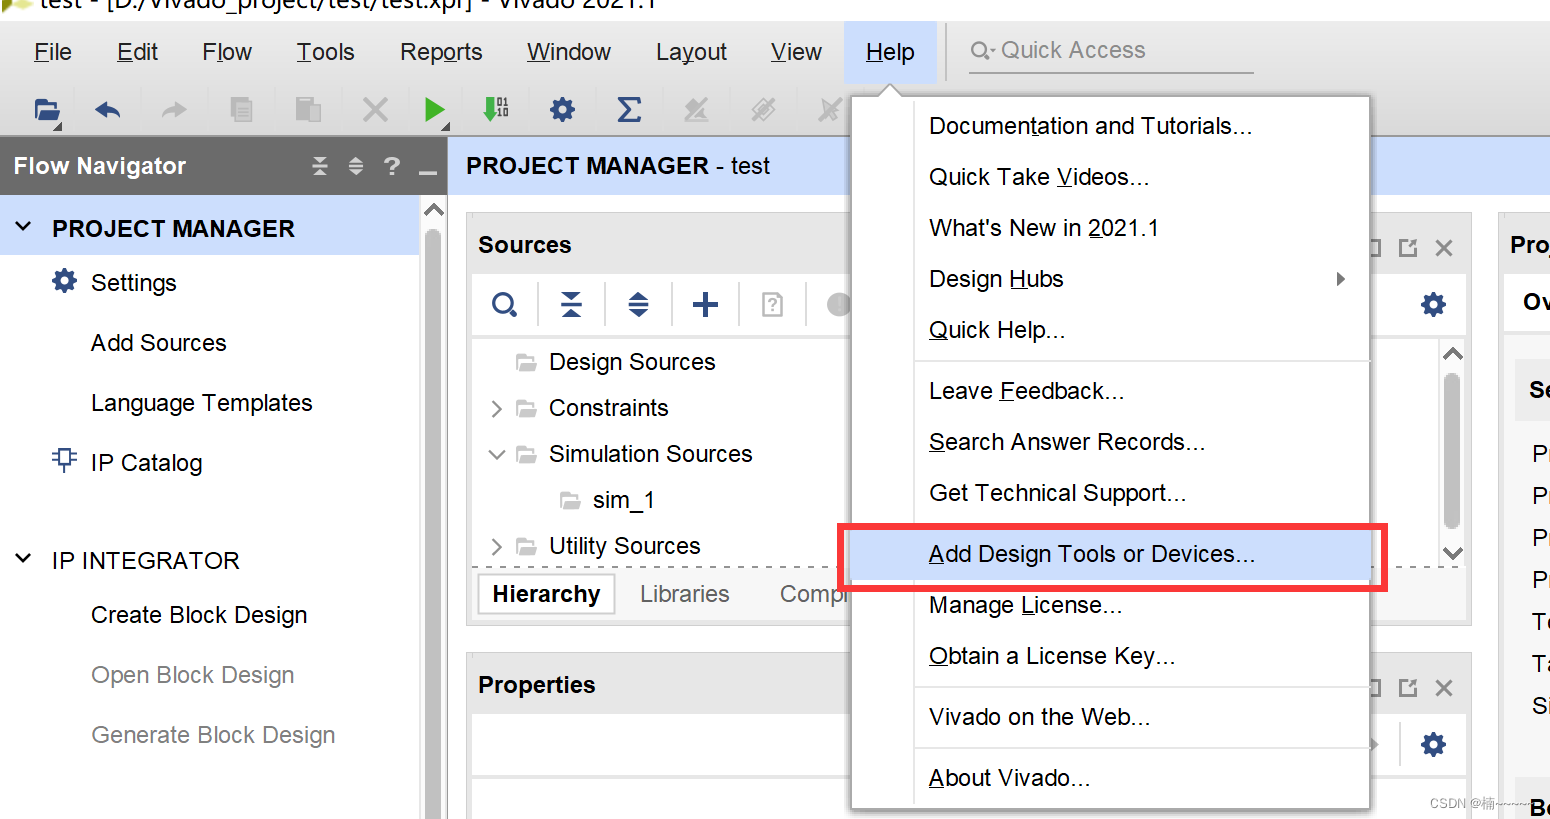
Task: Click the Quick Access search field
Action: point(1110,51)
